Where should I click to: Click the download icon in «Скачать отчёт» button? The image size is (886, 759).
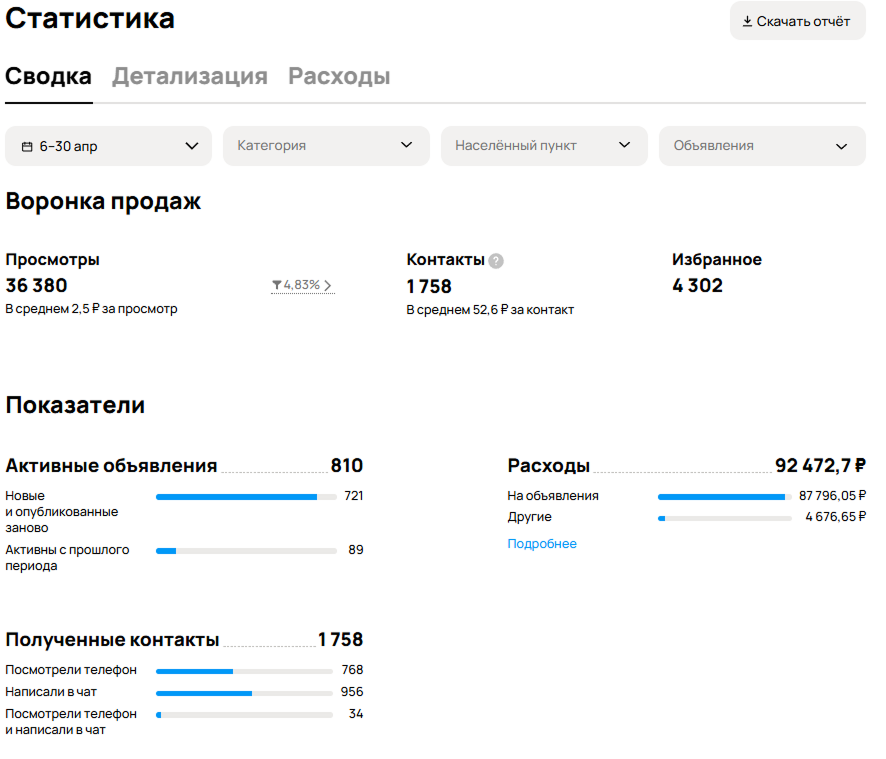[747, 20]
